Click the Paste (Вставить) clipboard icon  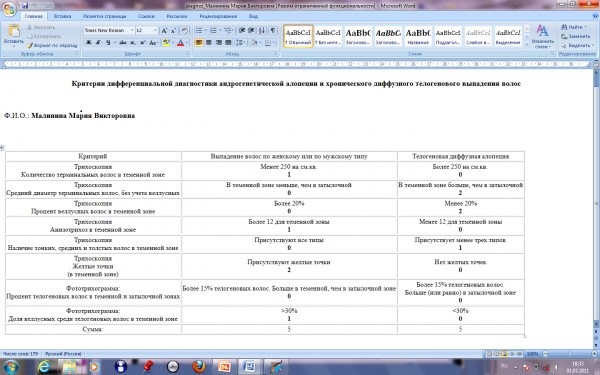point(13,34)
